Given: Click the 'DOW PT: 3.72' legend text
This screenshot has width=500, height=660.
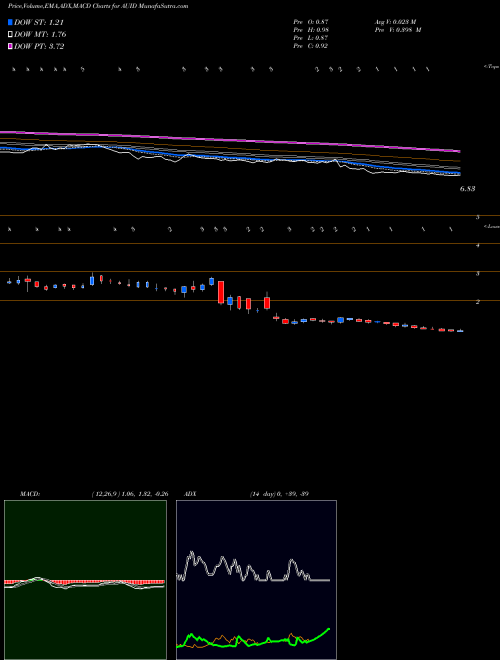Looking at the screenshot, I should (39, 47).
